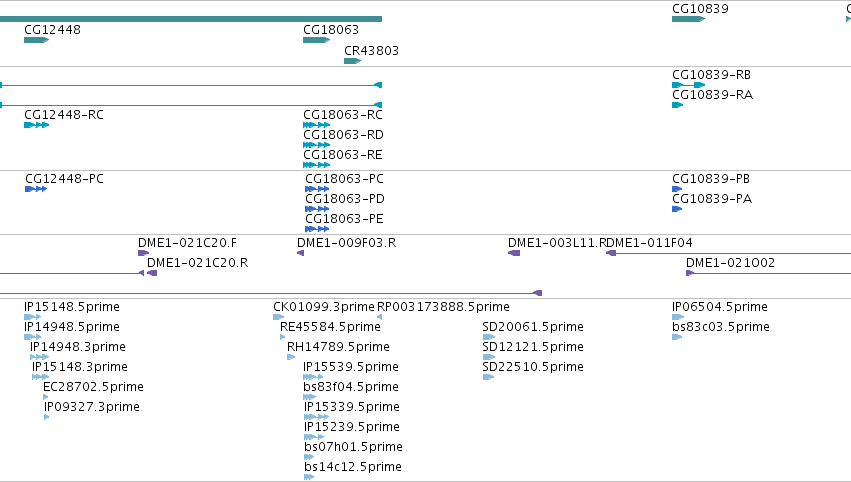
Task: Click the DME1-009F03.R purple arrowhead glyph
Action: tap(300, 253)
